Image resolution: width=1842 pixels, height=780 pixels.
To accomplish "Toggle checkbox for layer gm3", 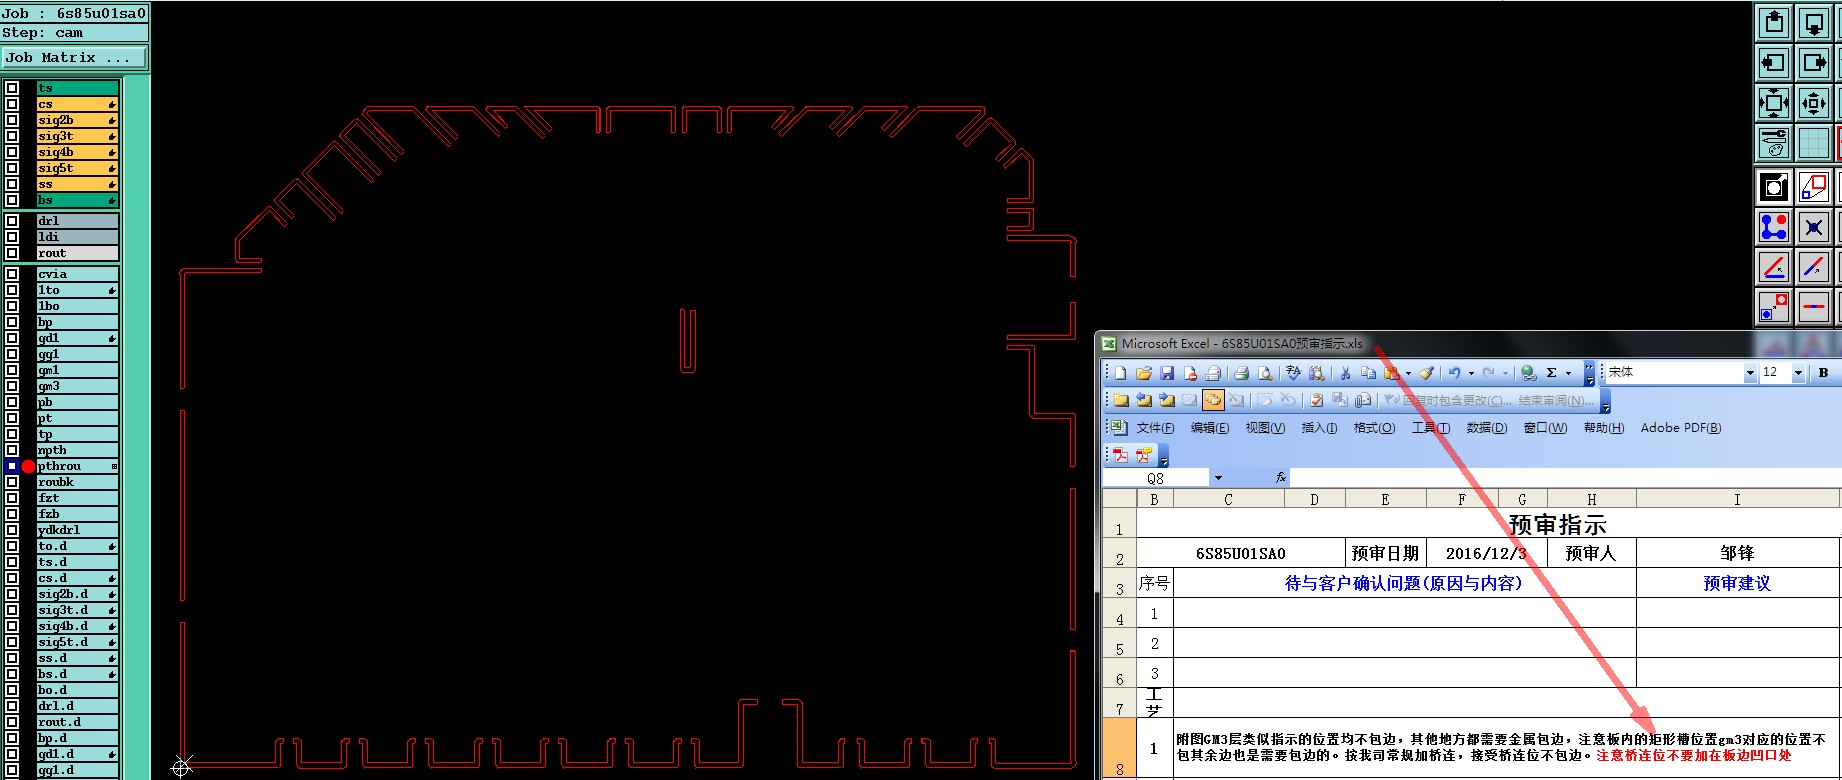I will (x=12, y=386).
